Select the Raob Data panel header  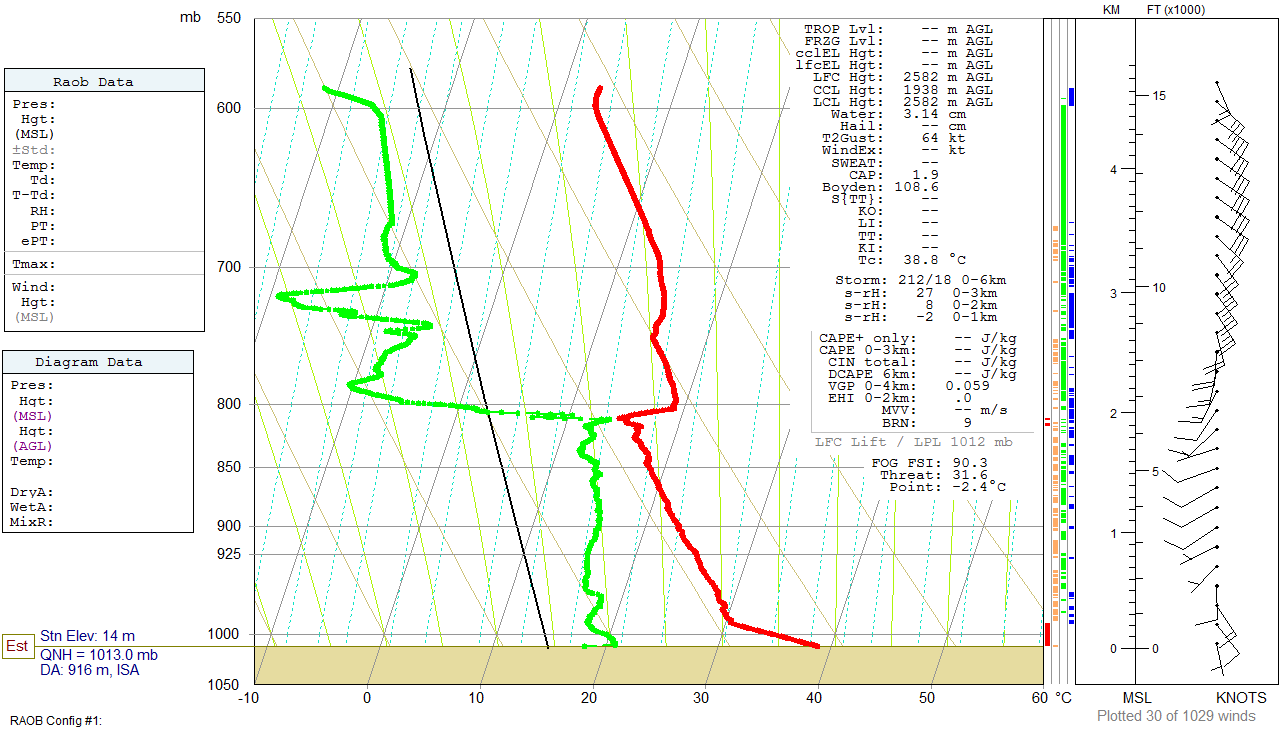click(105, 82)
